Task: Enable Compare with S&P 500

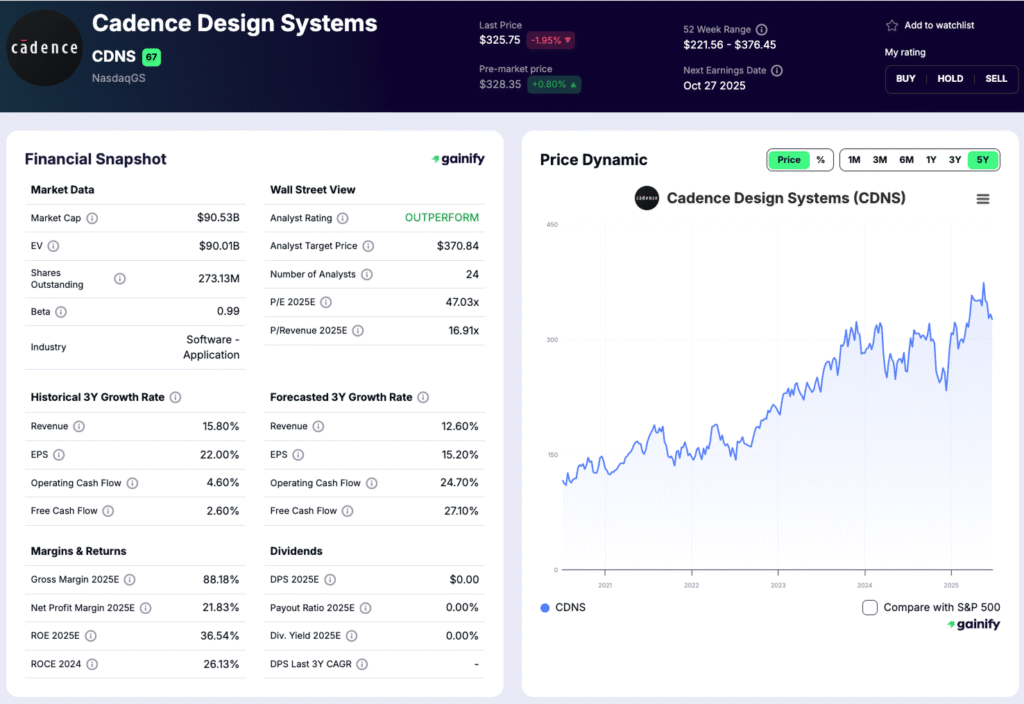Action: (x=869, y=607)
